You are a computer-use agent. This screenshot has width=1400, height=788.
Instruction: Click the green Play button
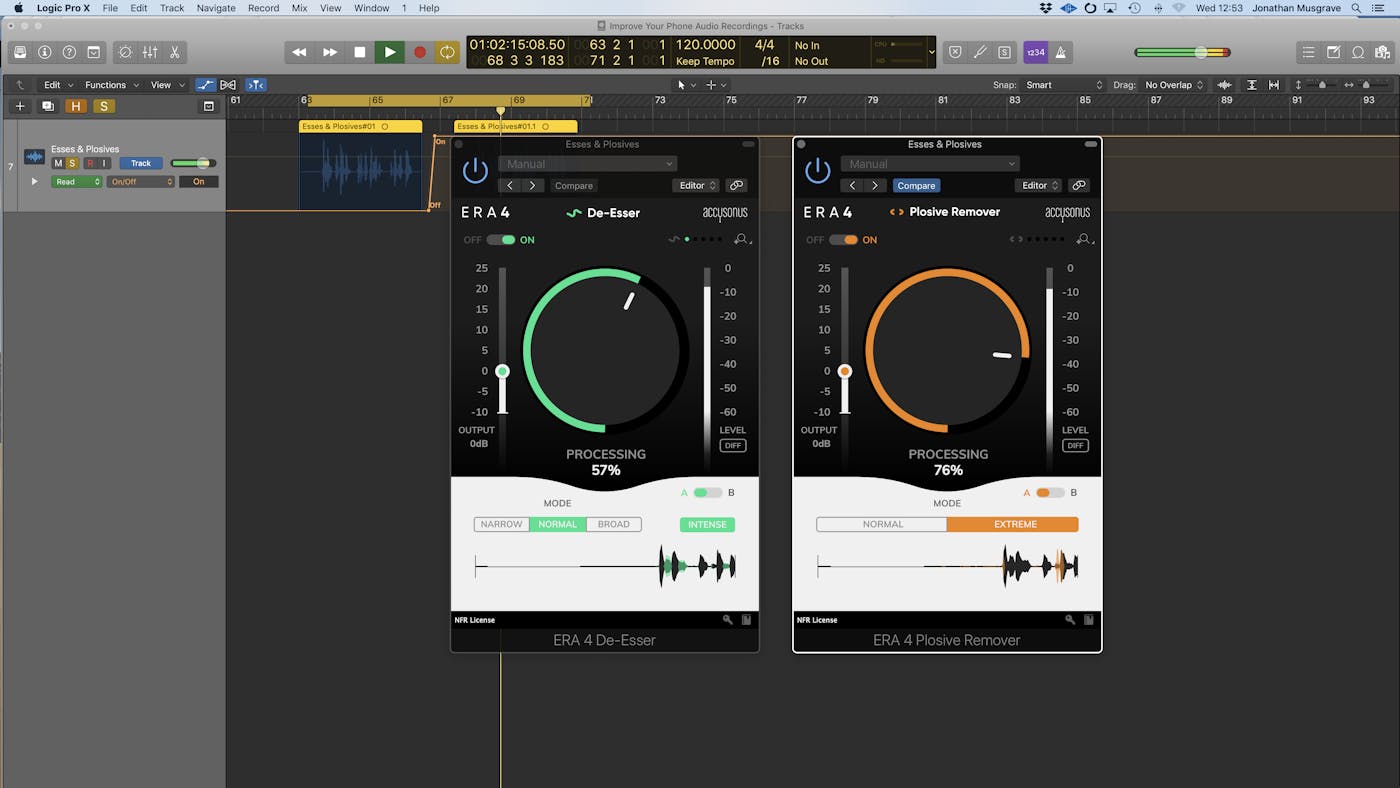click(x=390, y=52)
